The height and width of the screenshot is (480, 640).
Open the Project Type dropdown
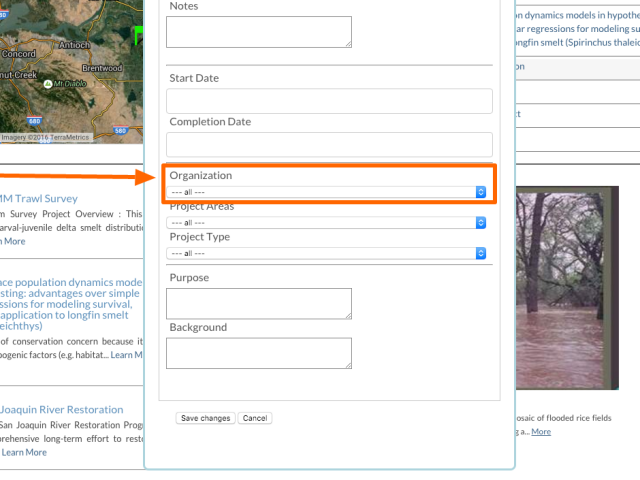tap(327, 254)
